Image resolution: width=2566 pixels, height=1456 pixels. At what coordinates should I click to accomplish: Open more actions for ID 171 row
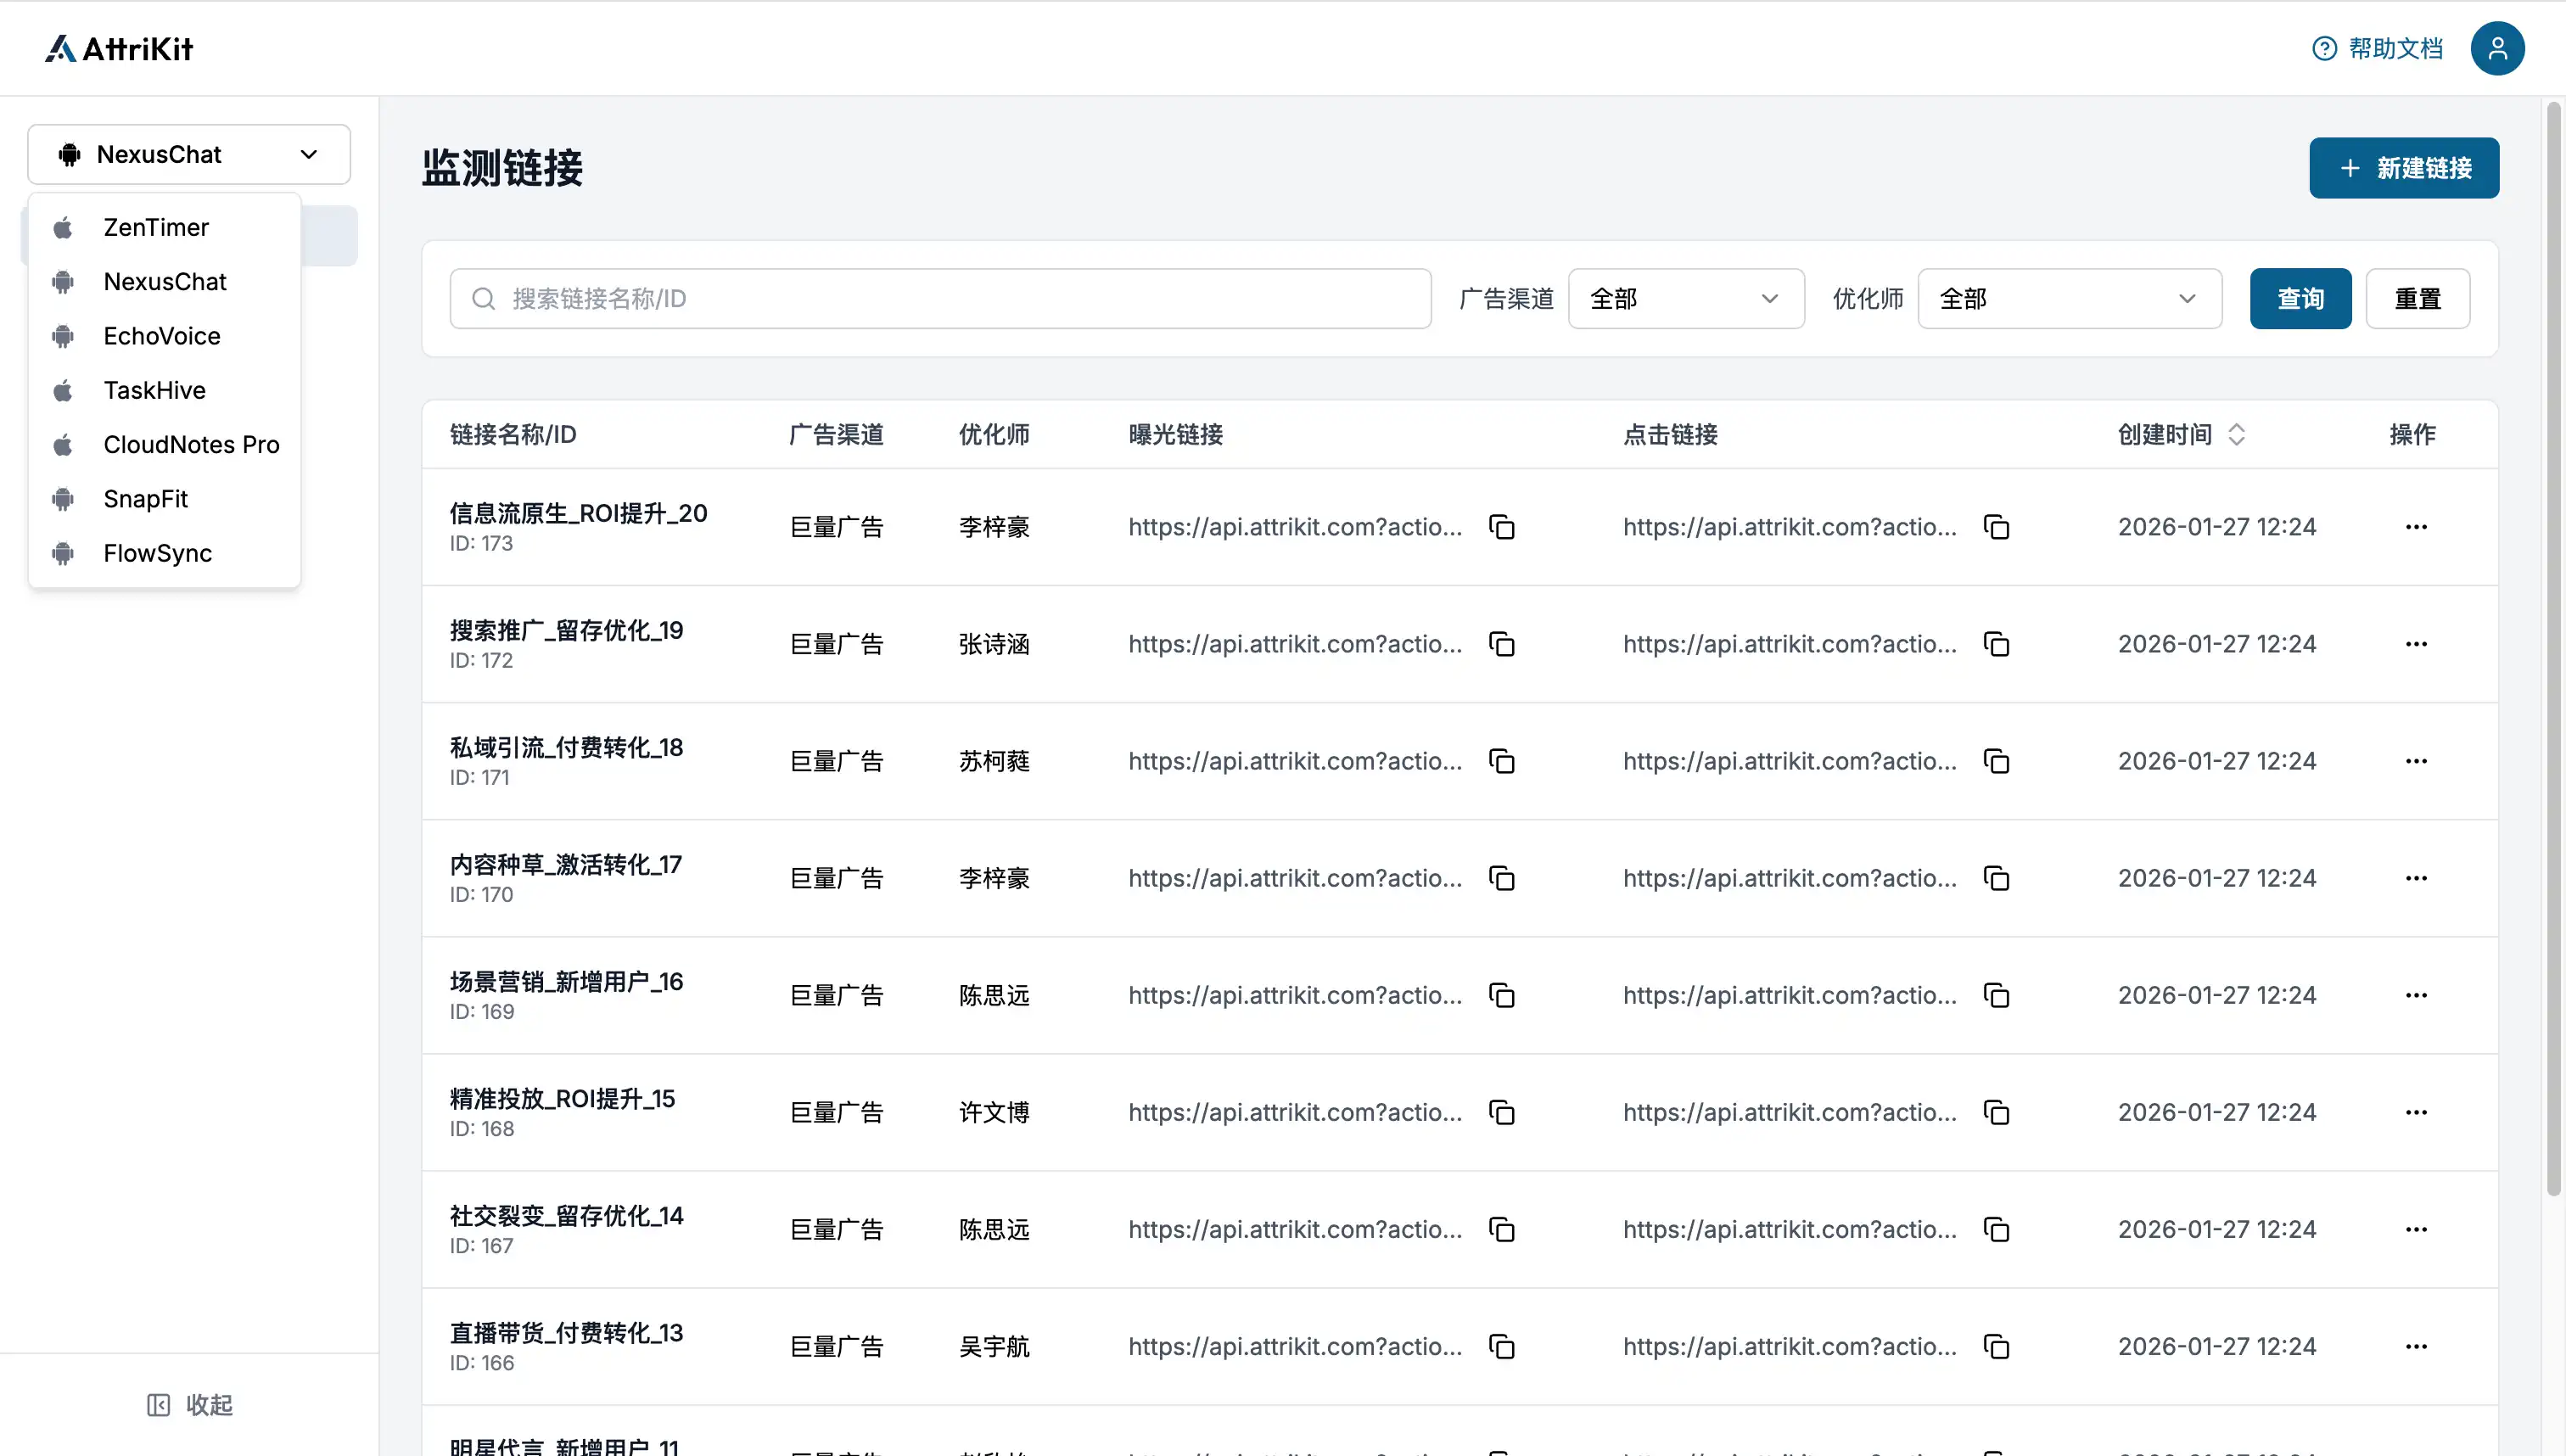click(2416, 761)
